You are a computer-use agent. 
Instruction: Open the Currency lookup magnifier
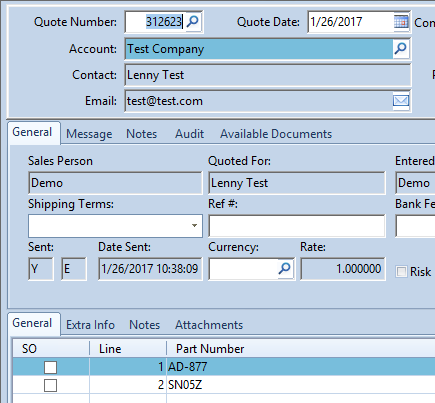click(285, 268)
